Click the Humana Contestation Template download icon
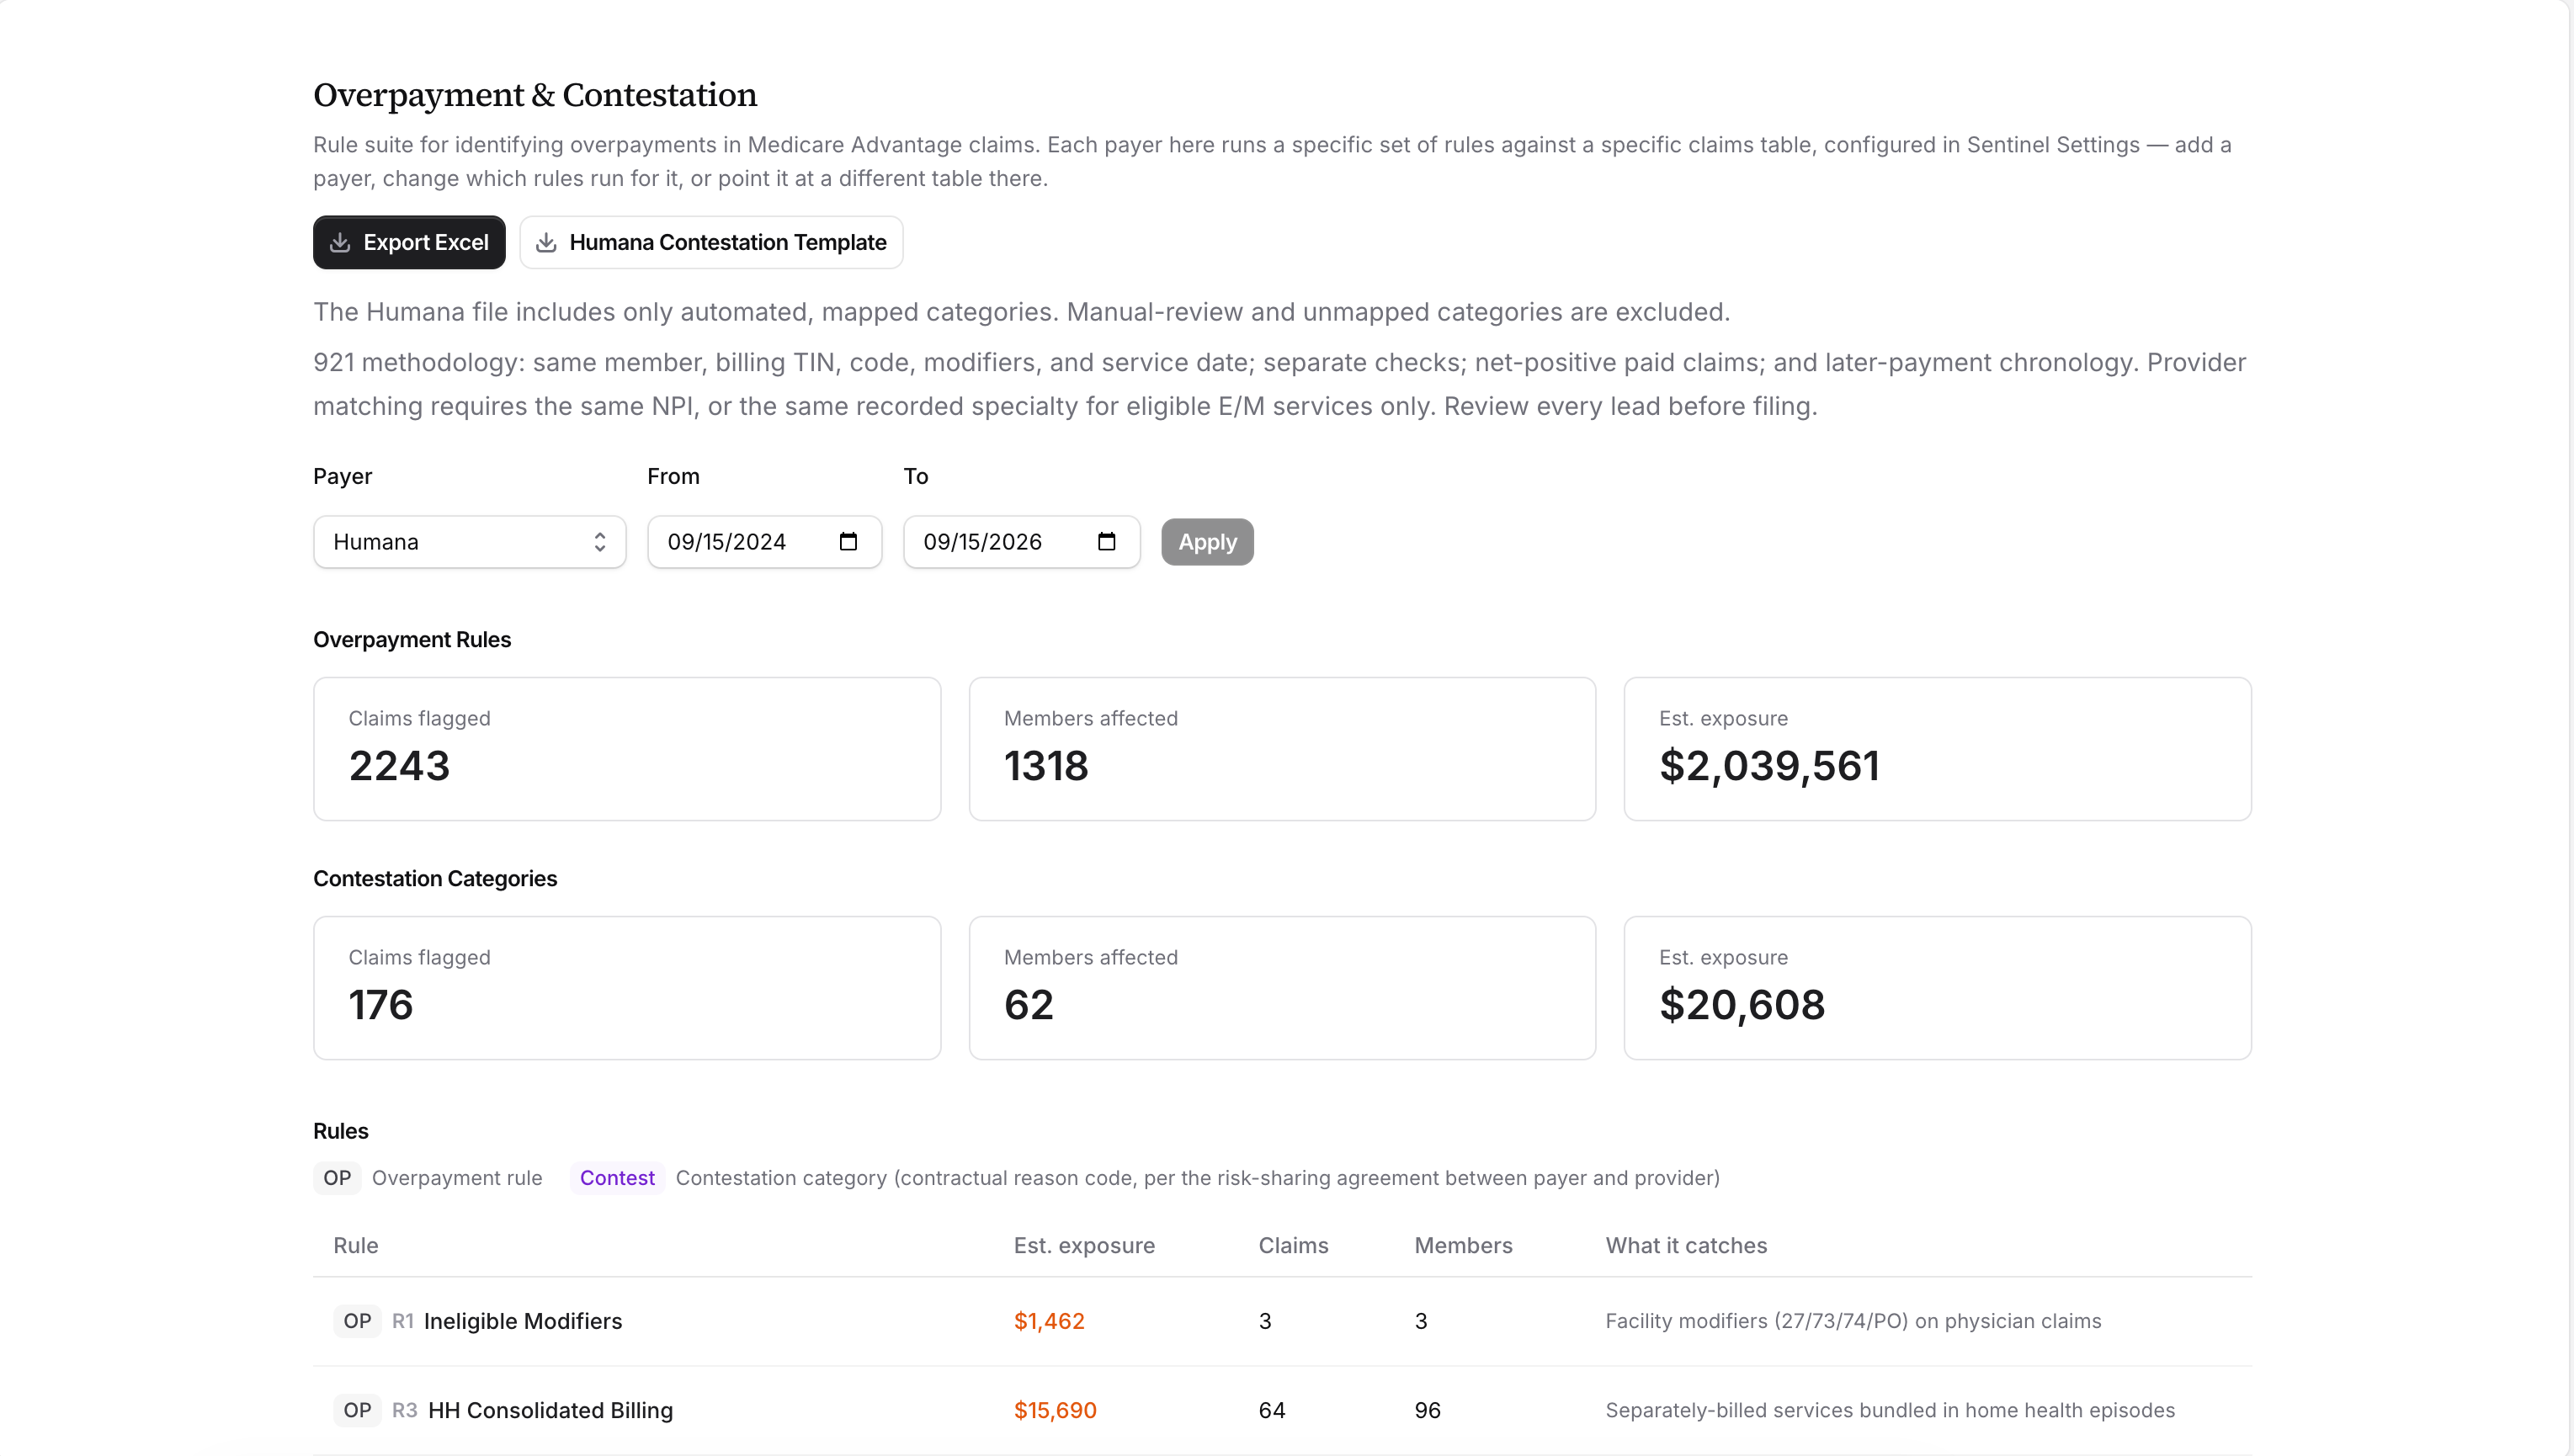 point(546,242)
